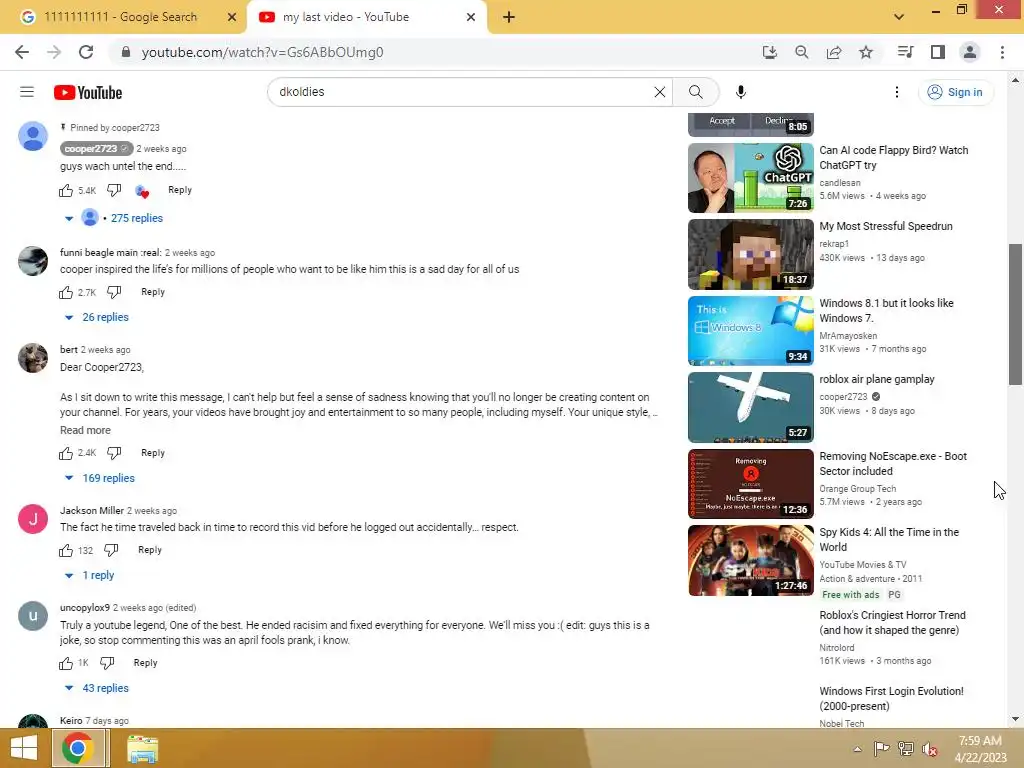The height and width of the screenshot is (768, 1024).
Task: Reply to uncopylox9's comment
Action: pos(145,663)
